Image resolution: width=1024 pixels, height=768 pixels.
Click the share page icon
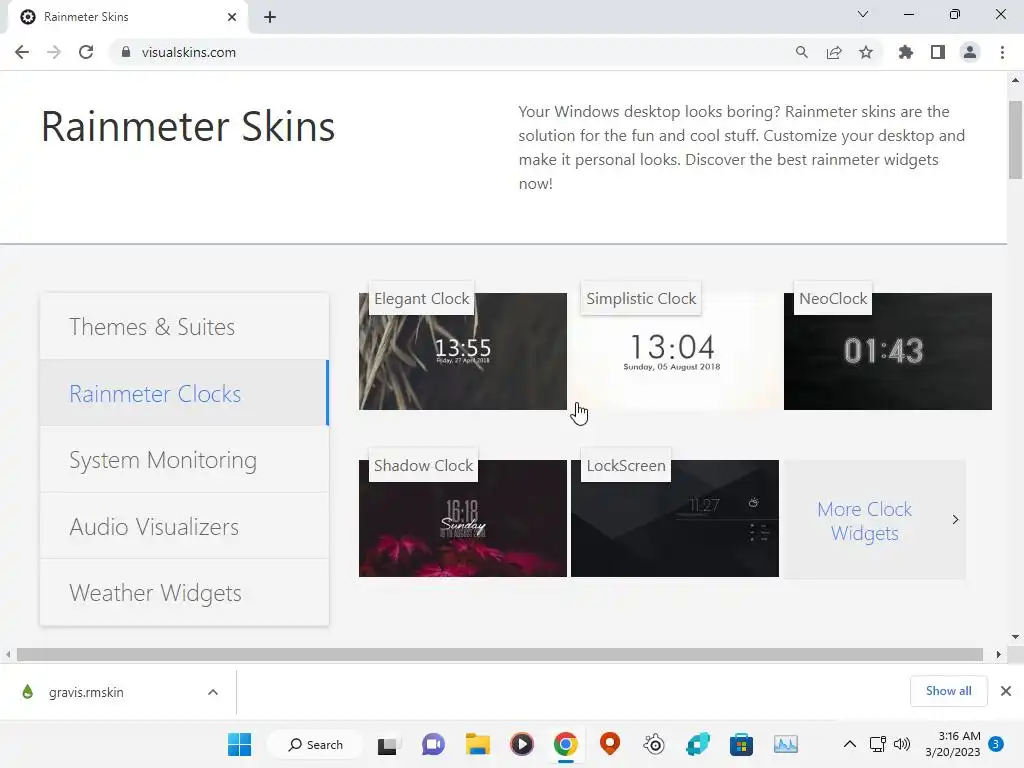[834, 52]
